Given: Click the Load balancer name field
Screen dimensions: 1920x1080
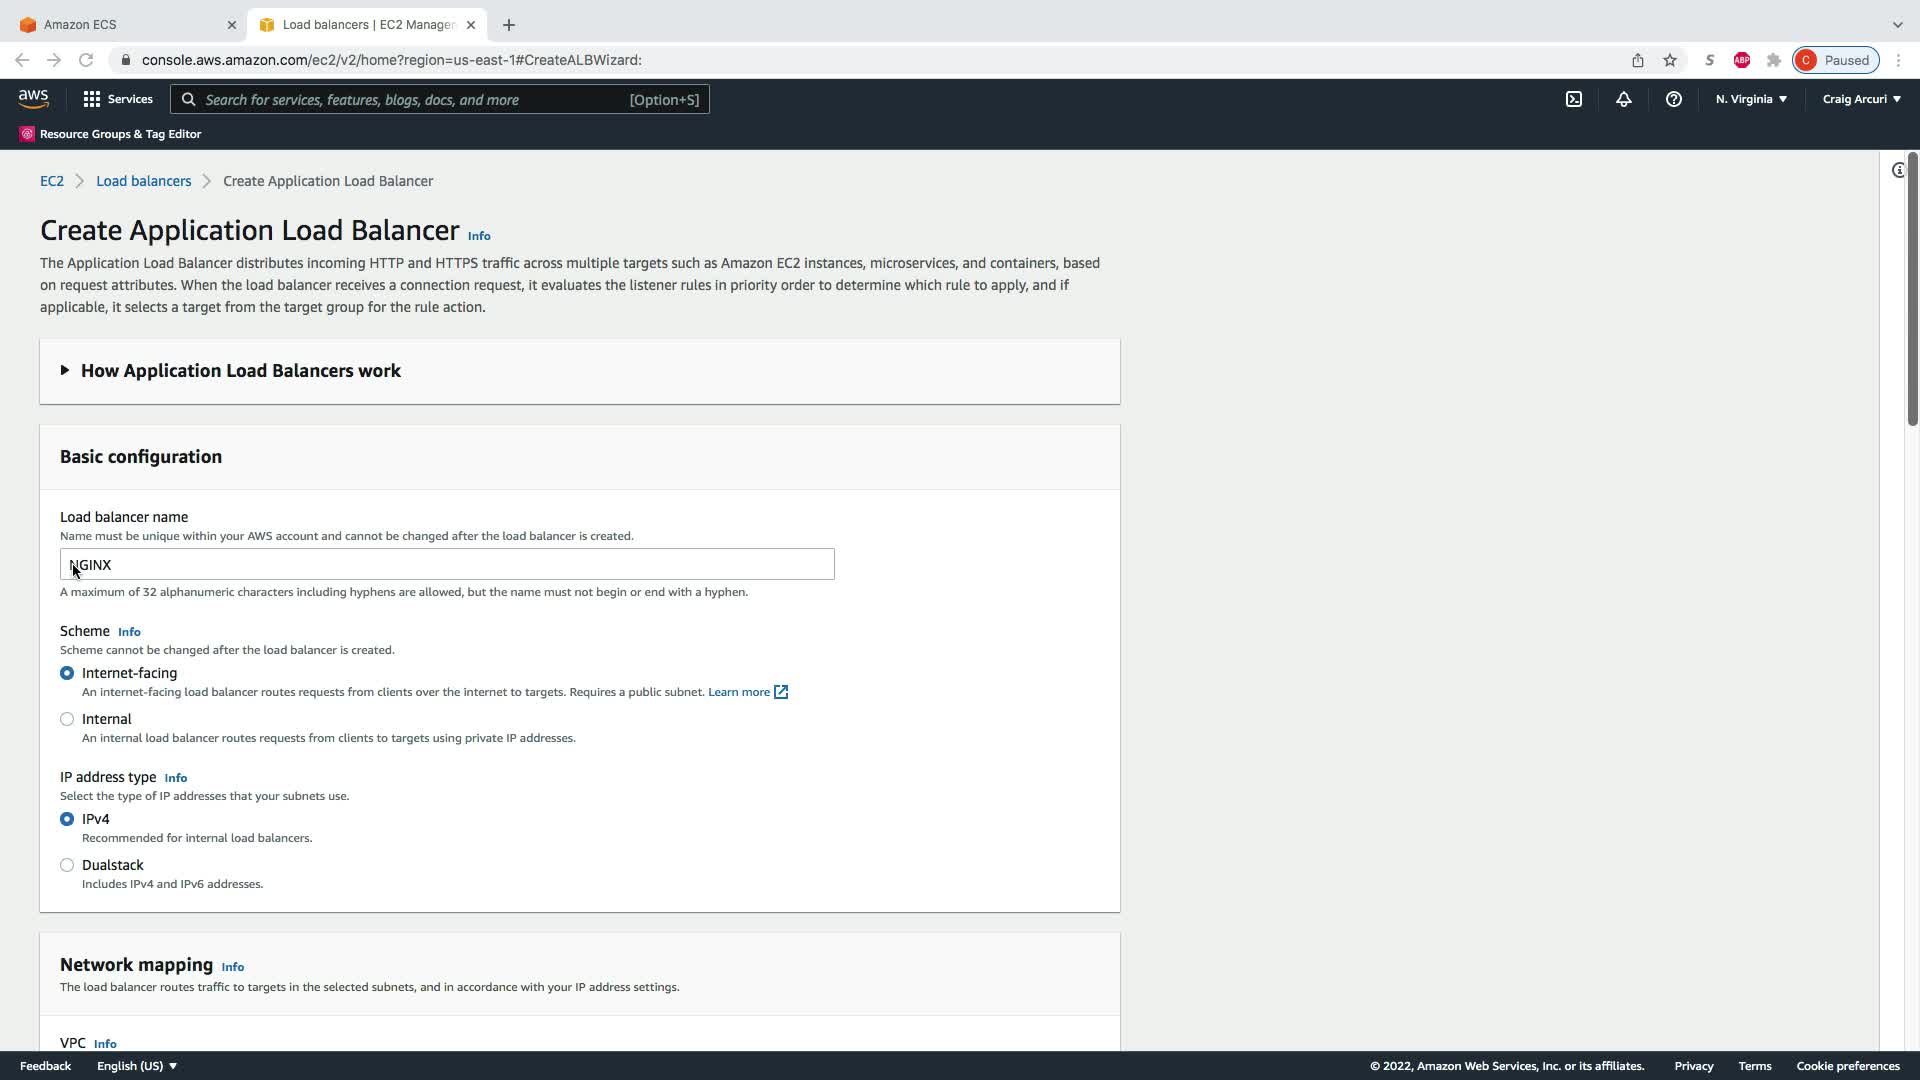Looking at the screenshot, I should point(447,565).
